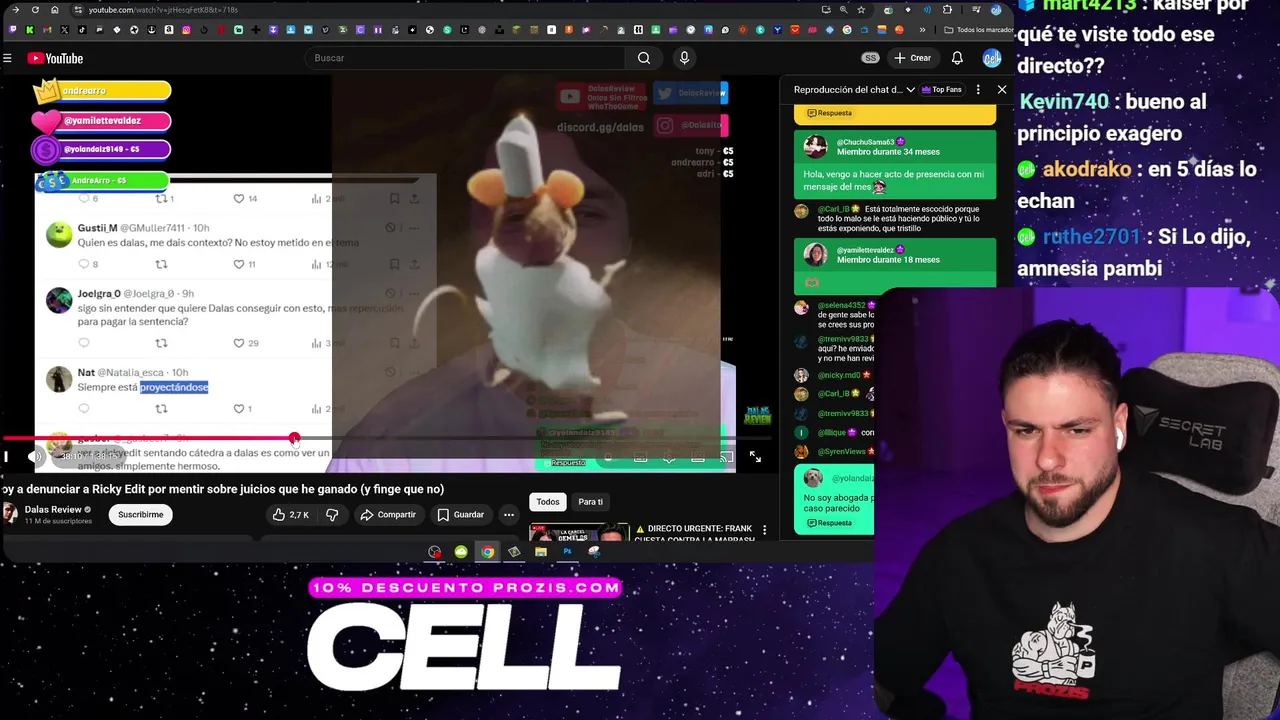Open the extensions puzzle icon
Image resolution: width=1280 pixels, height=720 pixels.
click(947, 10)
